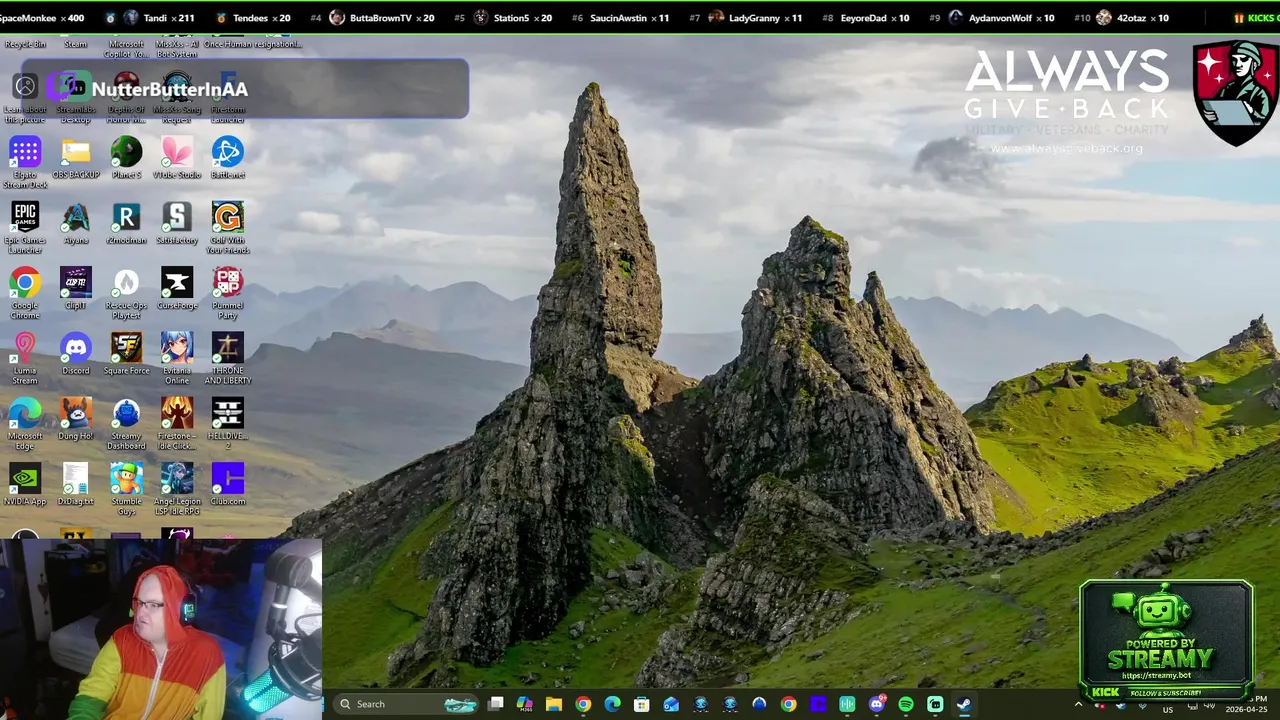The width and height of the screenshot is (1280, 720).
Task: Show hidden system tray icons
Action: [x=1078, y=704]
